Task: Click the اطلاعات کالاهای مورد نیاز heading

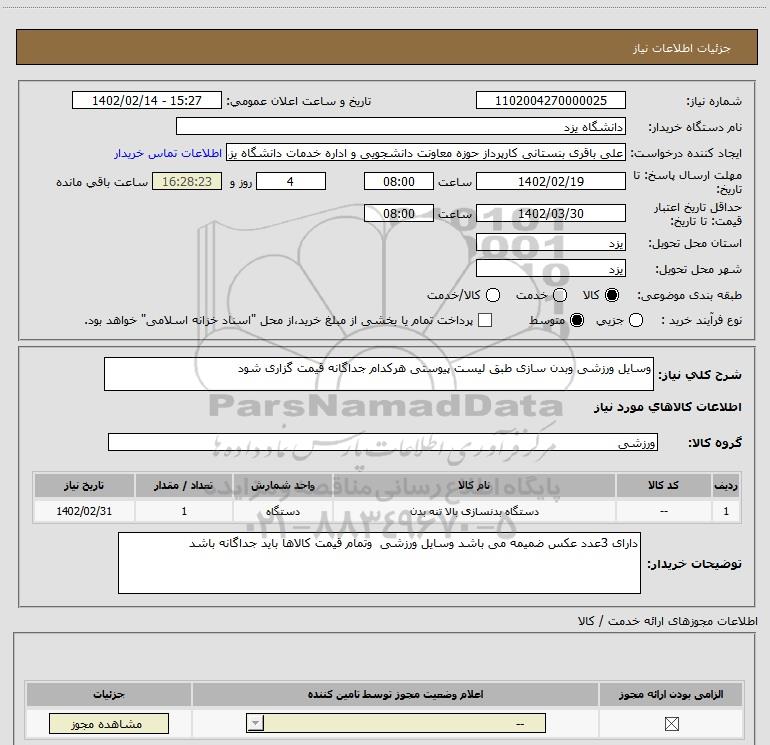Action: pyautogui.click(x=668, y=407)
